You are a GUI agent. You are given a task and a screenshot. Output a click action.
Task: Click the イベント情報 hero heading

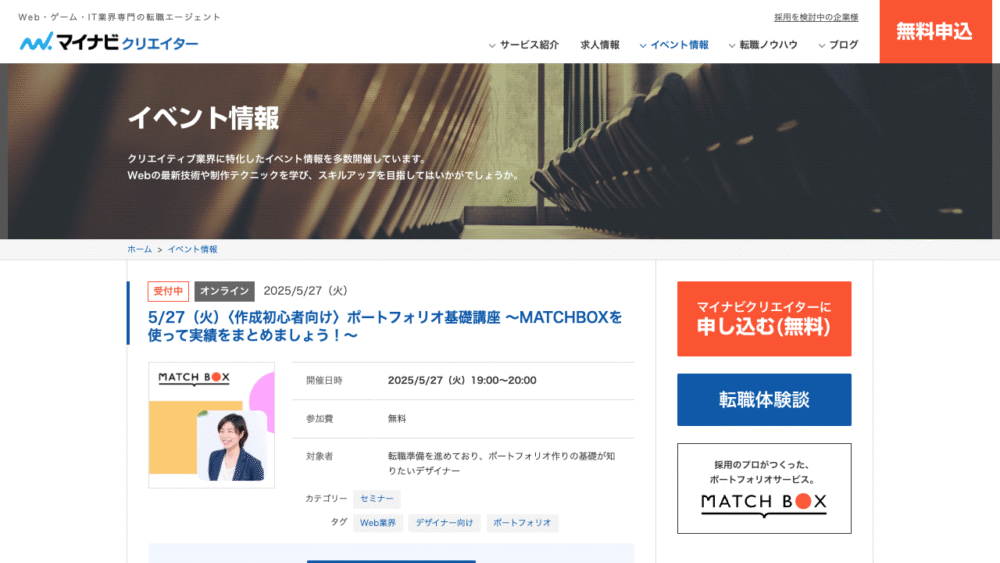click(203, 118)
